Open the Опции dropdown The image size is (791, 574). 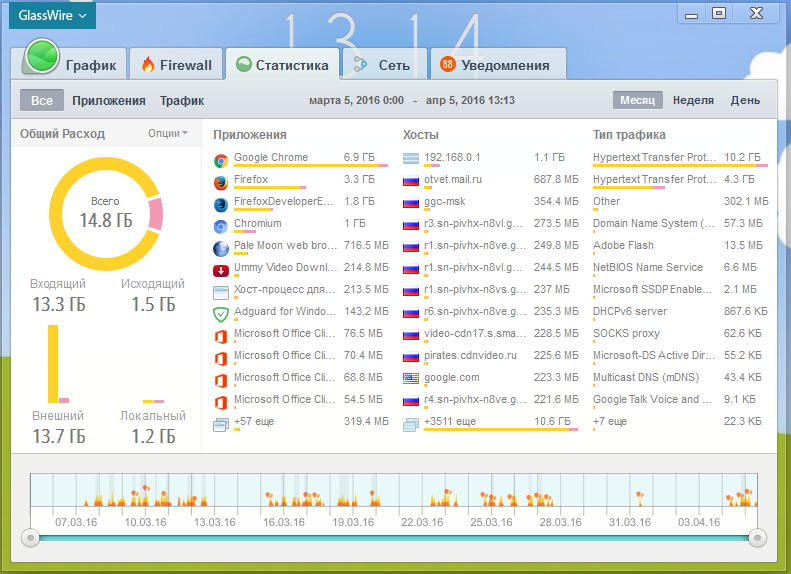click(x=167, y=133)
